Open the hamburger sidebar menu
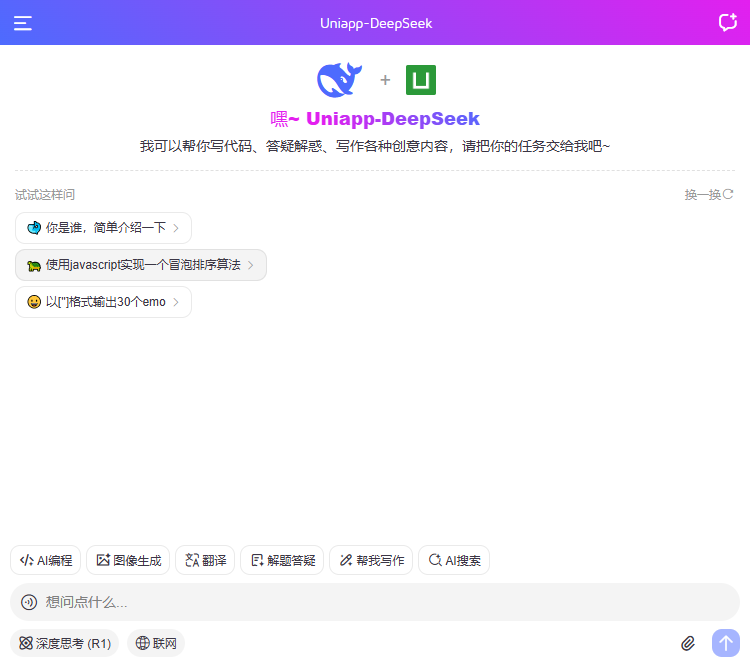This screenshot has width=750, height=667. click(x=23, y=23)
